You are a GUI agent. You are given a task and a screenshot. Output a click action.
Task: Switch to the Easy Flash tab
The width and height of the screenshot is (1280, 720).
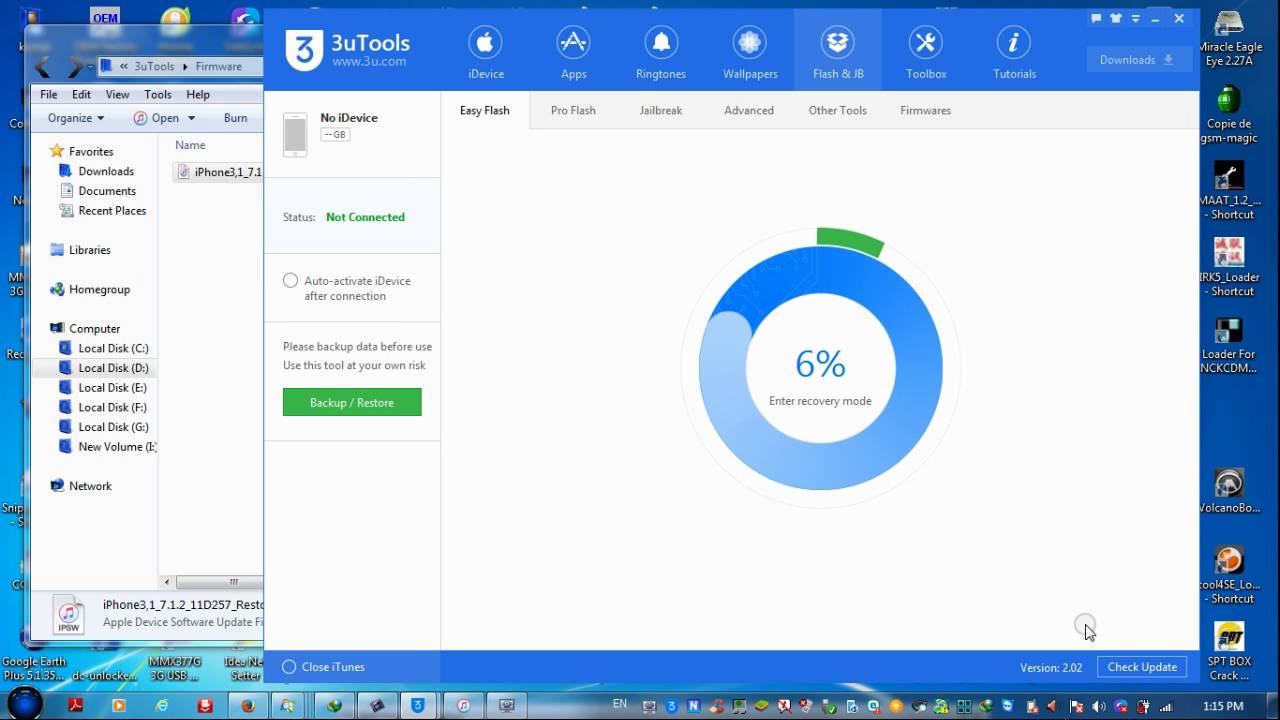(x=485, y=111)
